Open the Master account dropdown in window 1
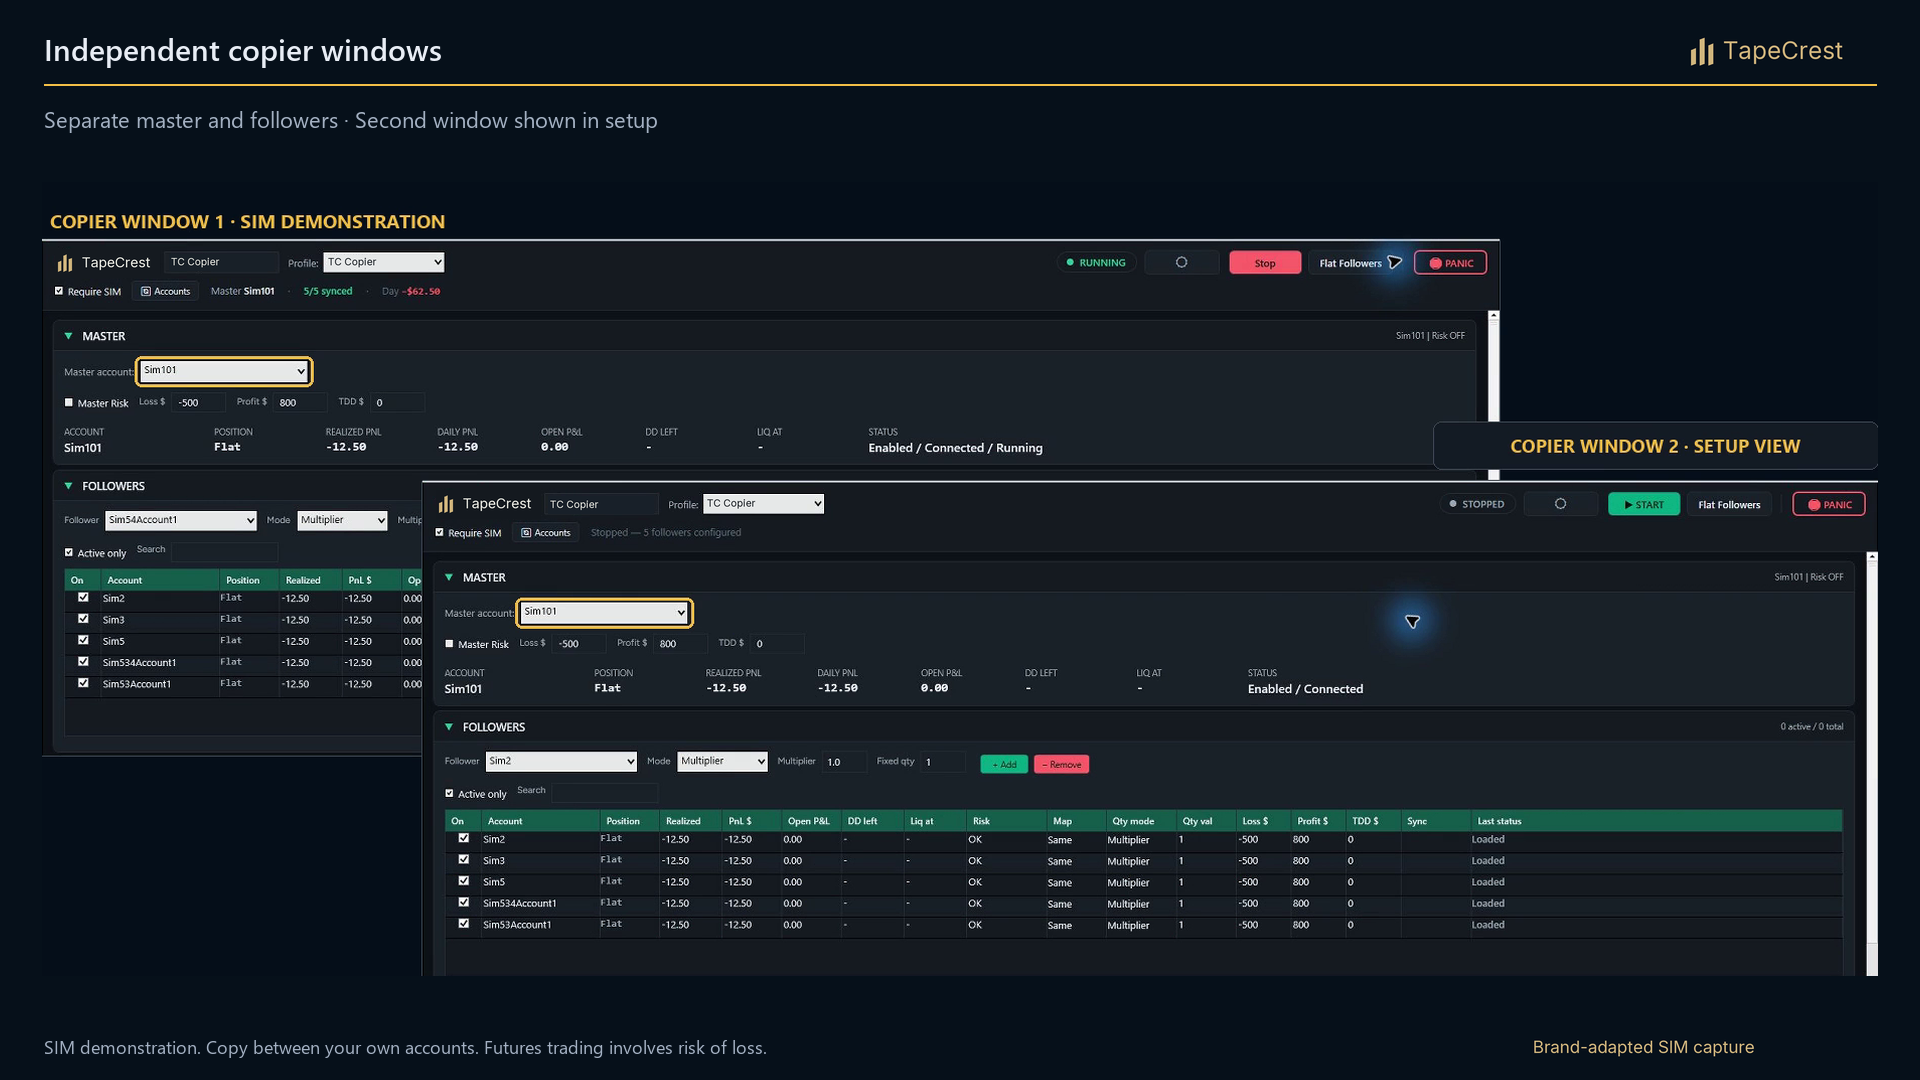The height and width of the screenshot is (1080, 1920). click(224, 371)
